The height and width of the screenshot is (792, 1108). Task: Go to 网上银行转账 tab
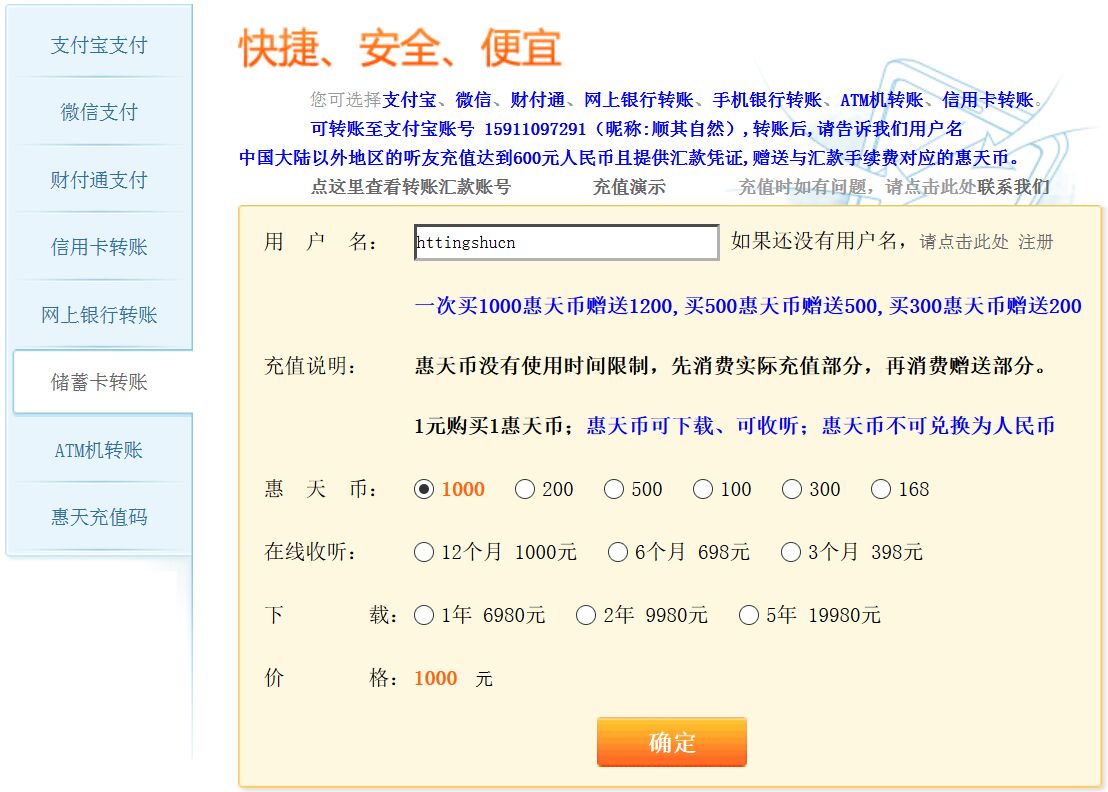click(99, 314)
